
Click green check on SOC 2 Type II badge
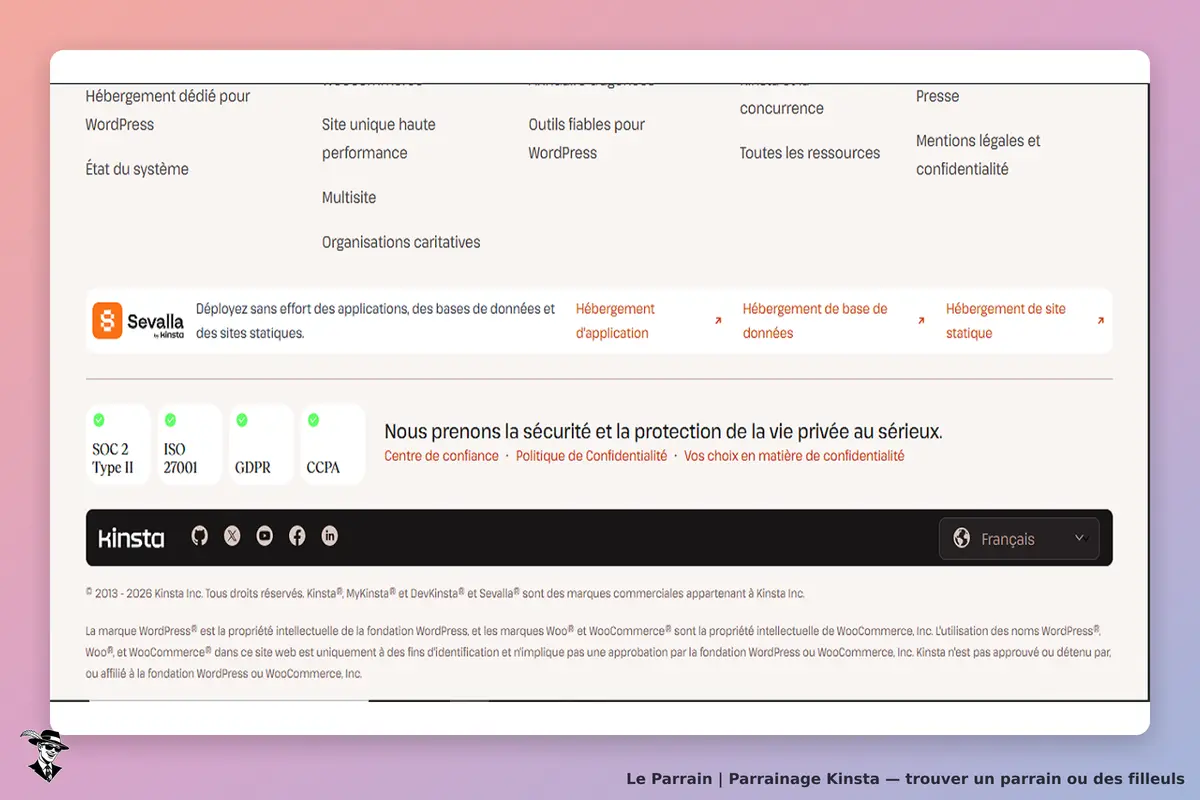tap(99, 420)
